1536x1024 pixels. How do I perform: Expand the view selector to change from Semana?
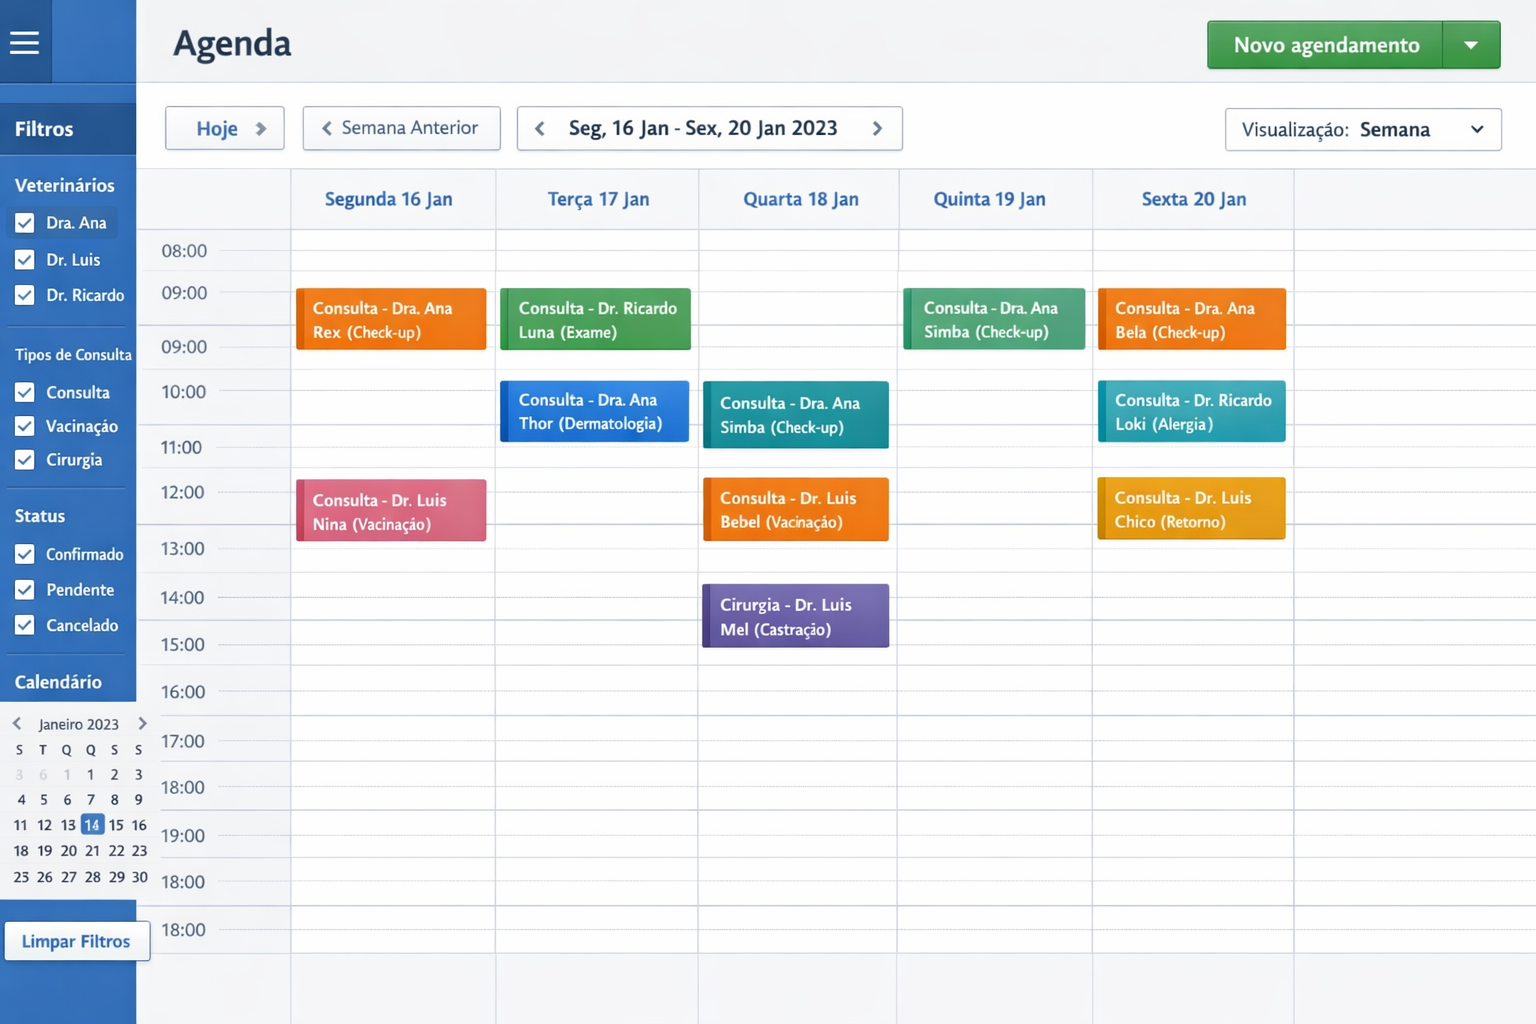(1478, 129)
